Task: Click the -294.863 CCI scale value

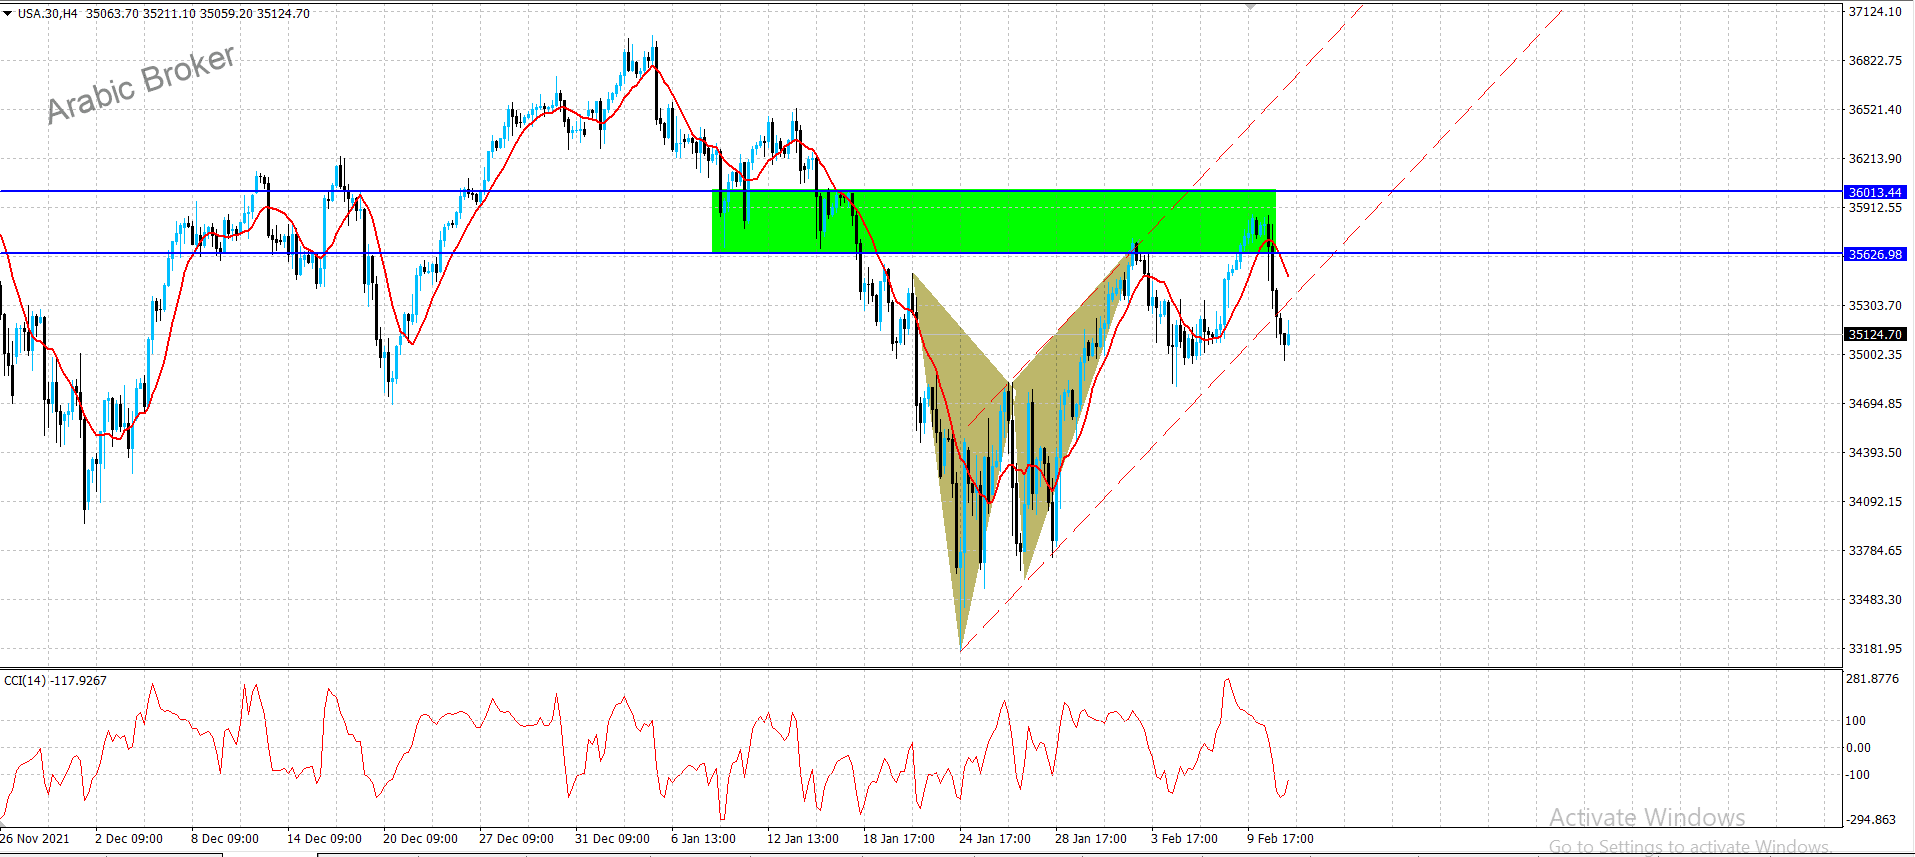Action: (1871, 820)
